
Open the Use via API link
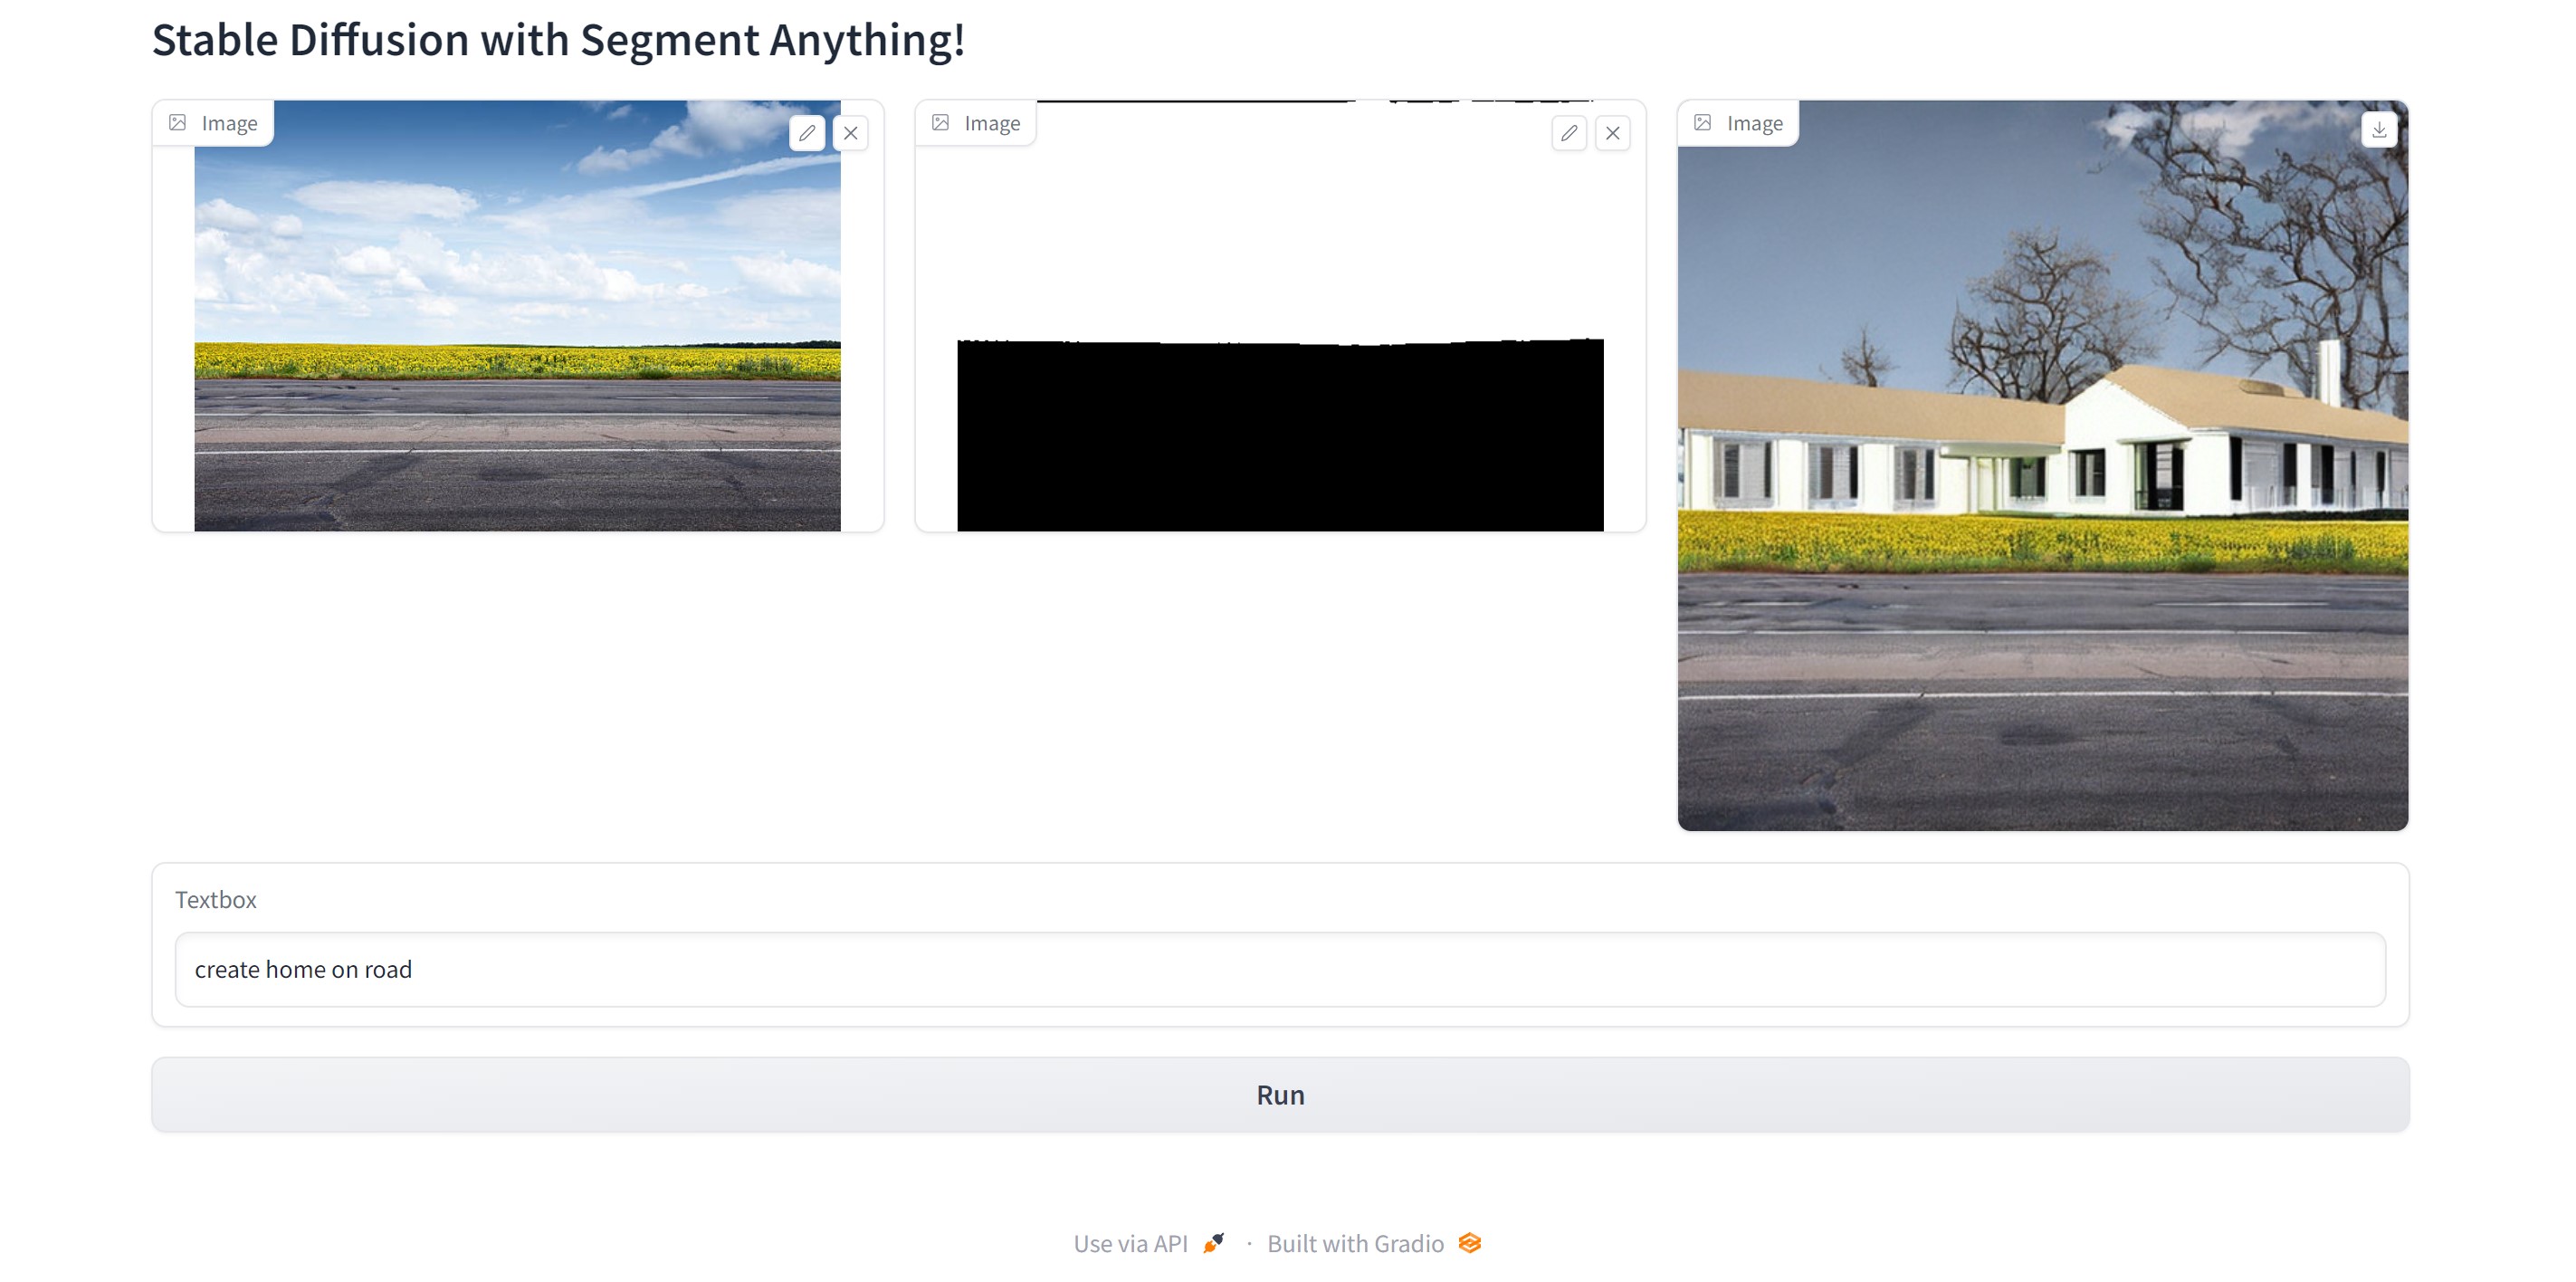(1130, 1243)
